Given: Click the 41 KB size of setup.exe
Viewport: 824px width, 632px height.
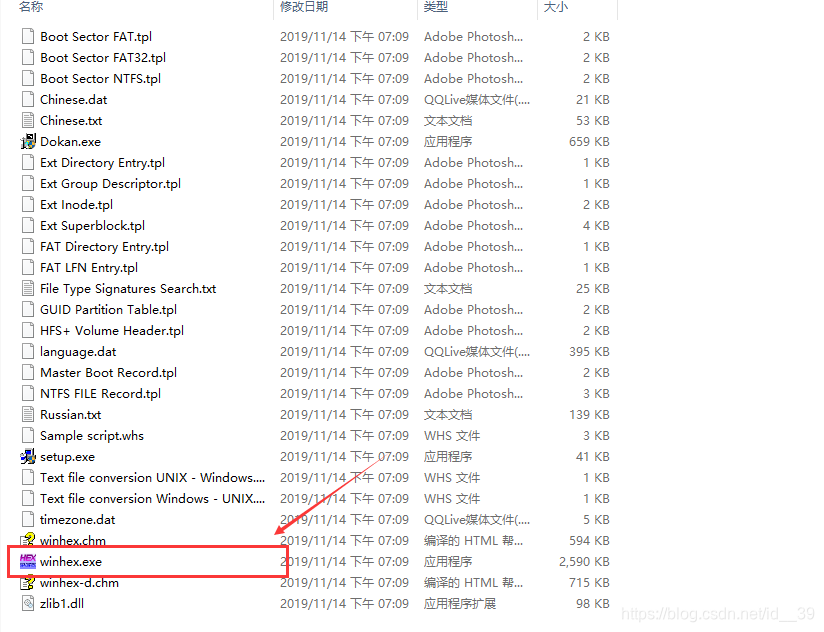Looking at the screenshot, I should point(593,457).
